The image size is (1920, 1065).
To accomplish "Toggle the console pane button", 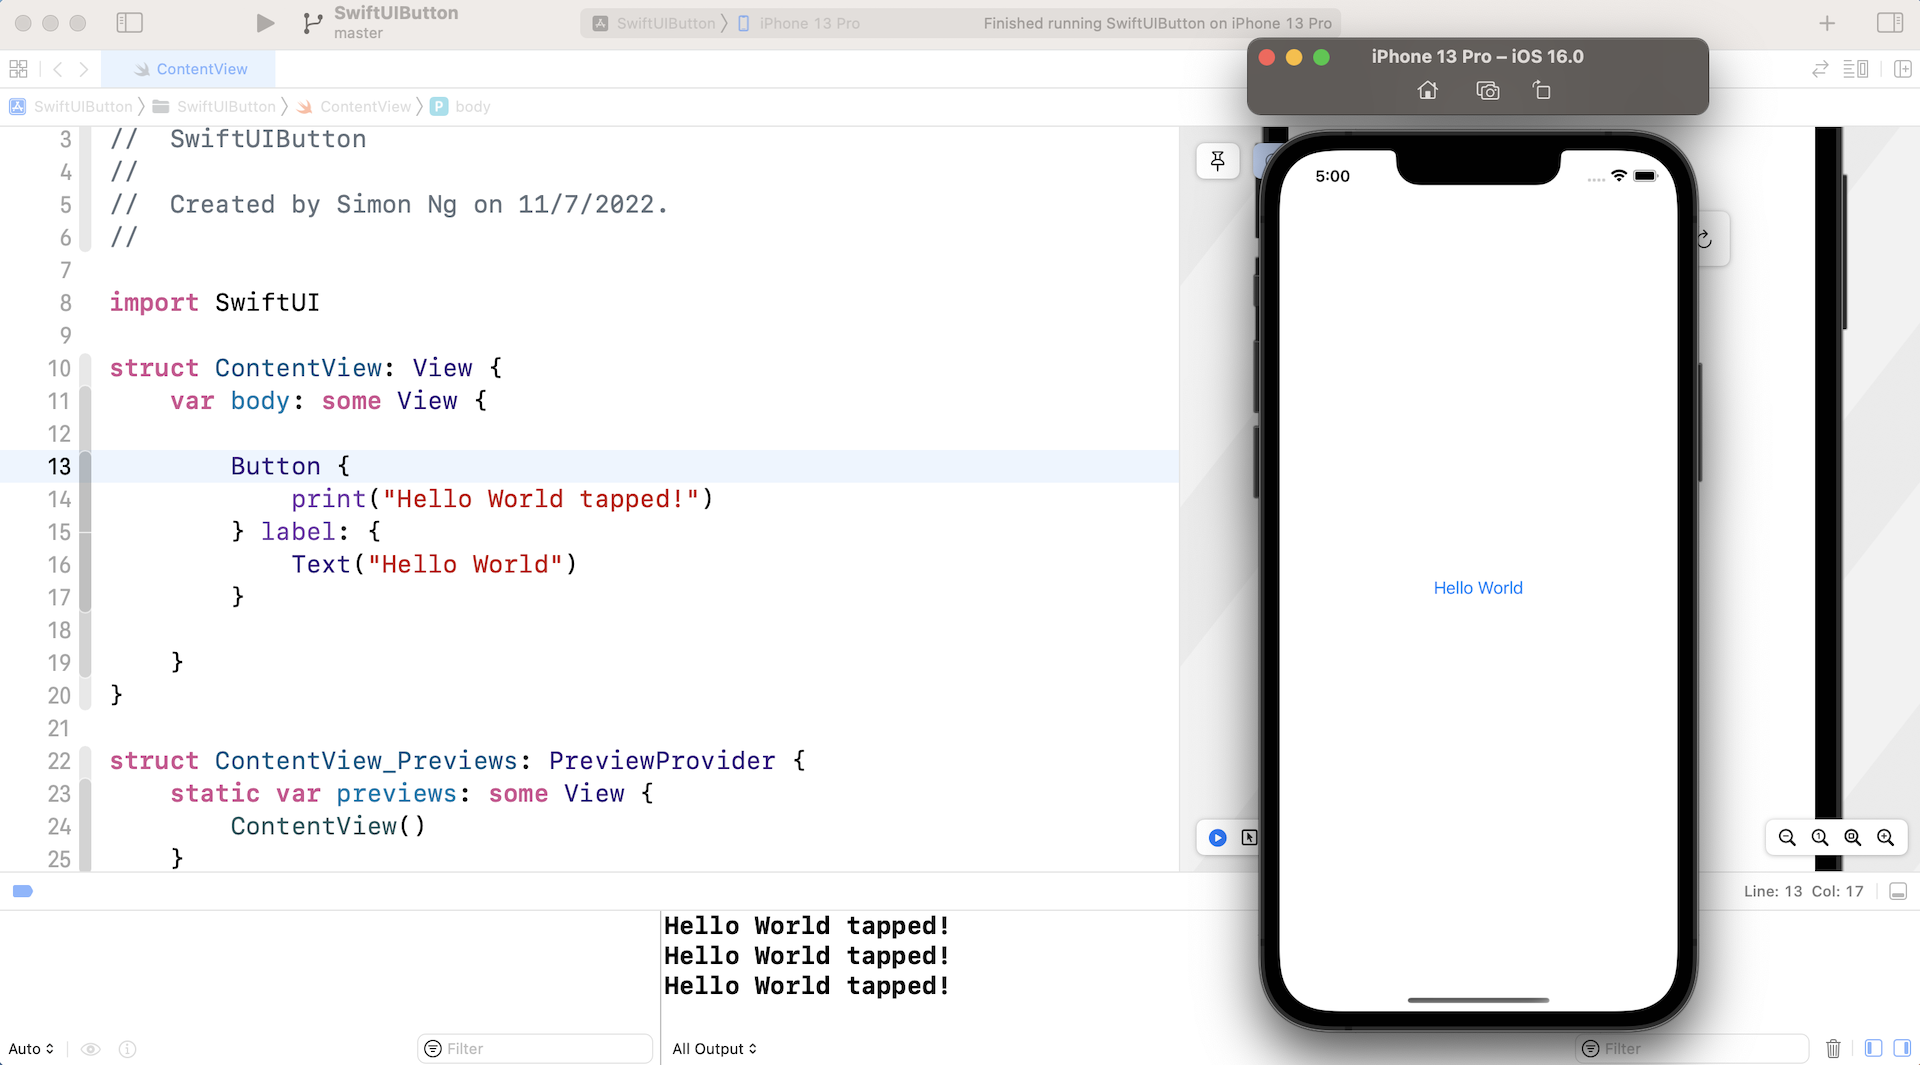I will [1902, 1049].
